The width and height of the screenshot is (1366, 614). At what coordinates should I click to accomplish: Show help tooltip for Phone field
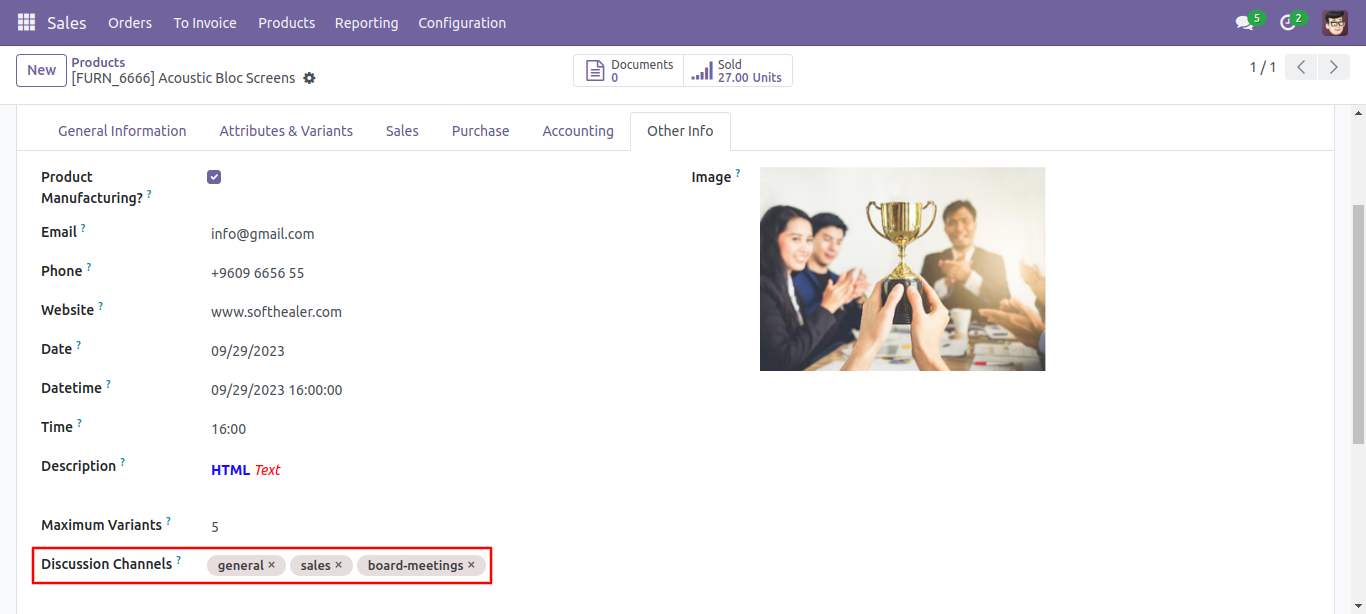tap(88, 267)
